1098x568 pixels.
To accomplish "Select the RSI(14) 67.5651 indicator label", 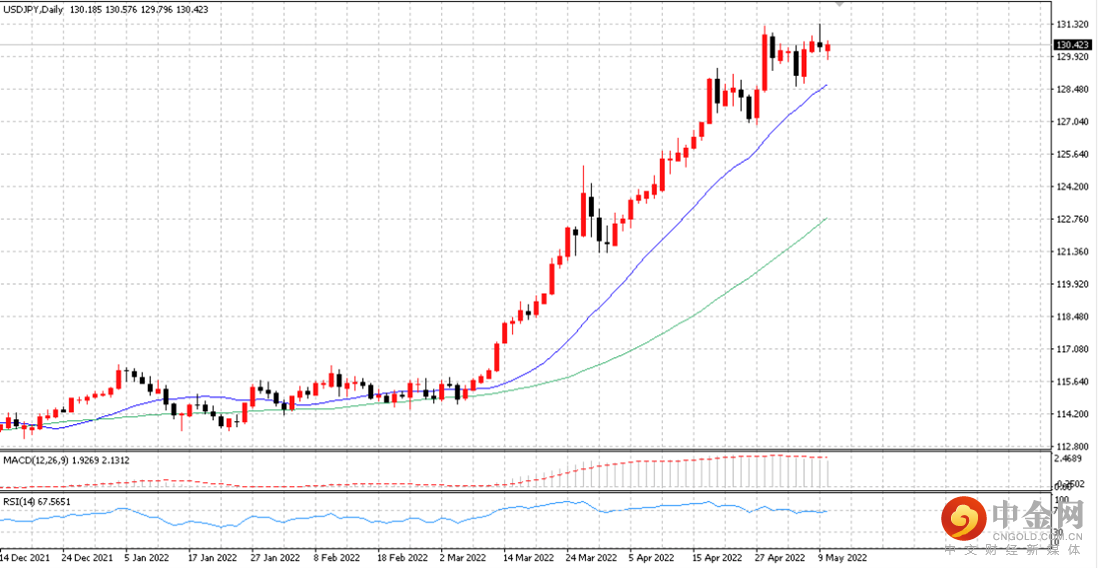I will 37,501.
